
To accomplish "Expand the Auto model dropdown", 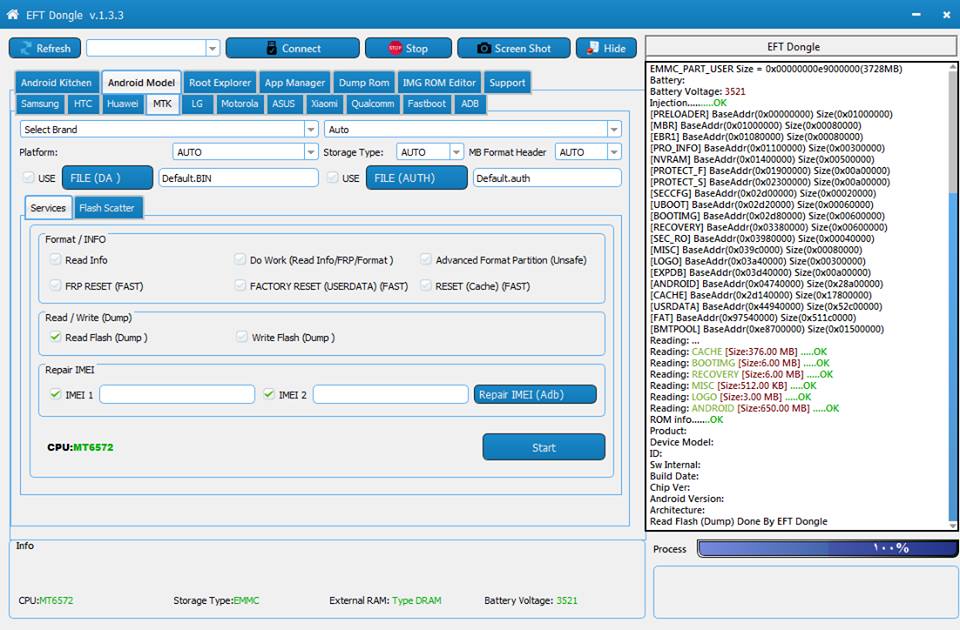I will pyautogui.click(x=614, y=129).
